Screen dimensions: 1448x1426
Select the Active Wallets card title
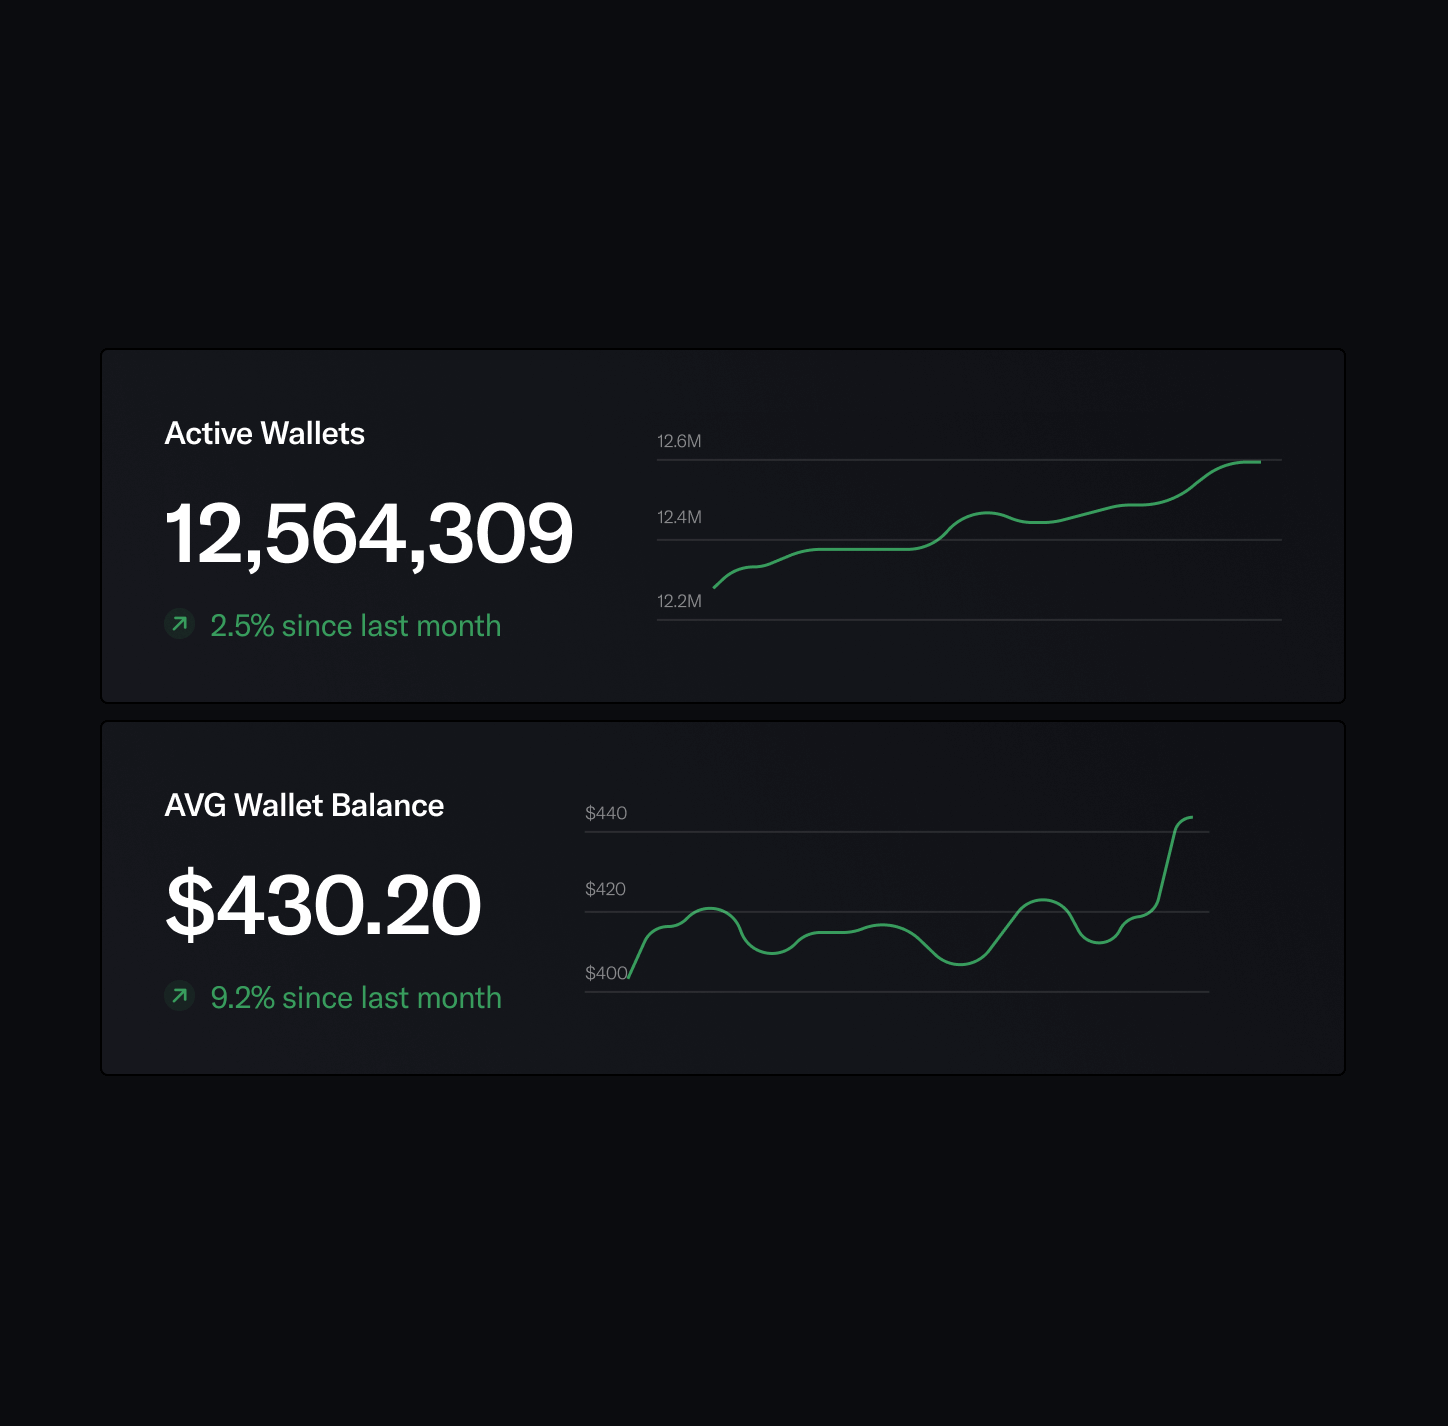(x=264, y=433)
